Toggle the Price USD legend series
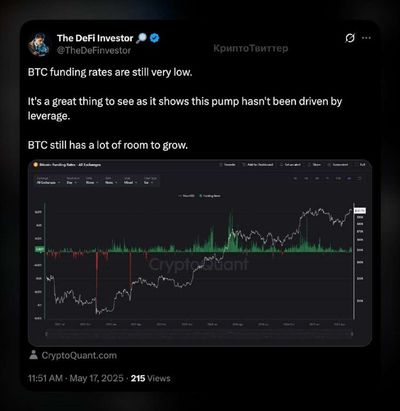This screenshot has width=400, height=411. pos(187,196)
